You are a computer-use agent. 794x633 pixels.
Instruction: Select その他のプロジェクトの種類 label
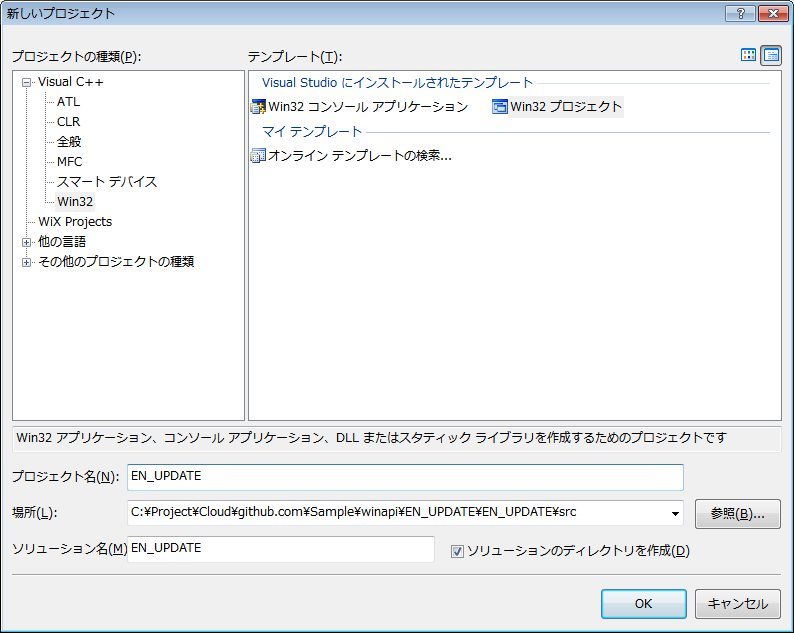coord(116,262)
